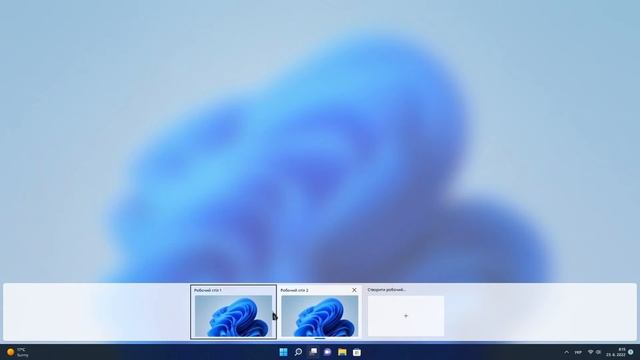
Task: Open volume speaker control in tray
Action: pos(598,352)
